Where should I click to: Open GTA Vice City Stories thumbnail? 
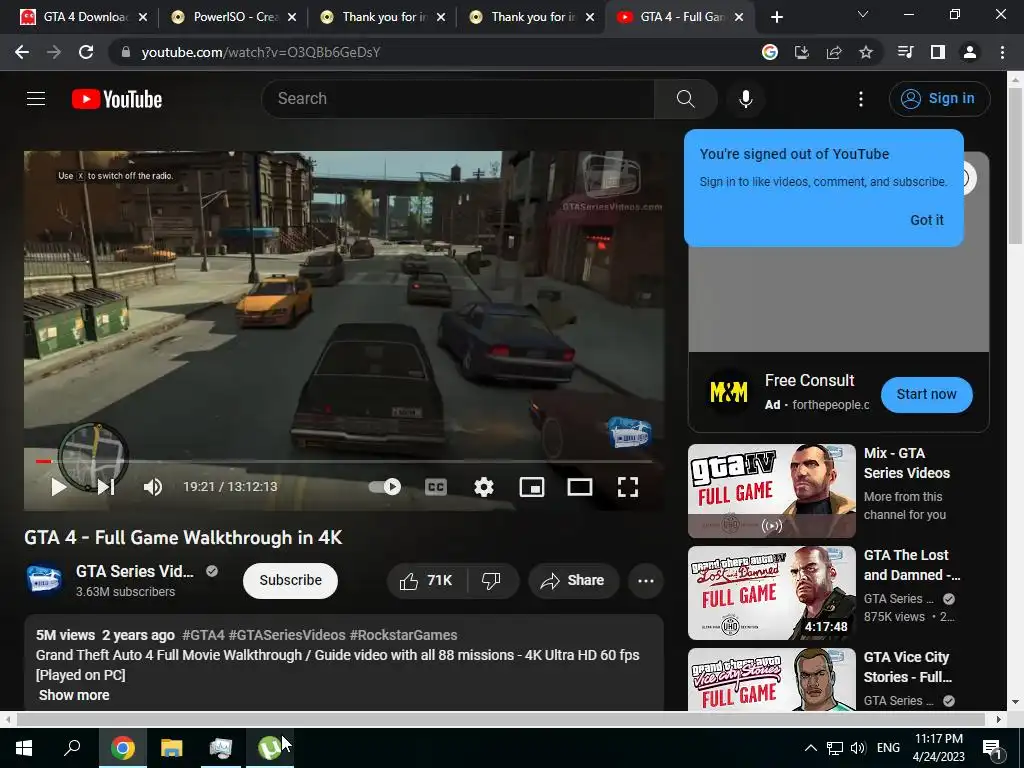tap(771, 679)
